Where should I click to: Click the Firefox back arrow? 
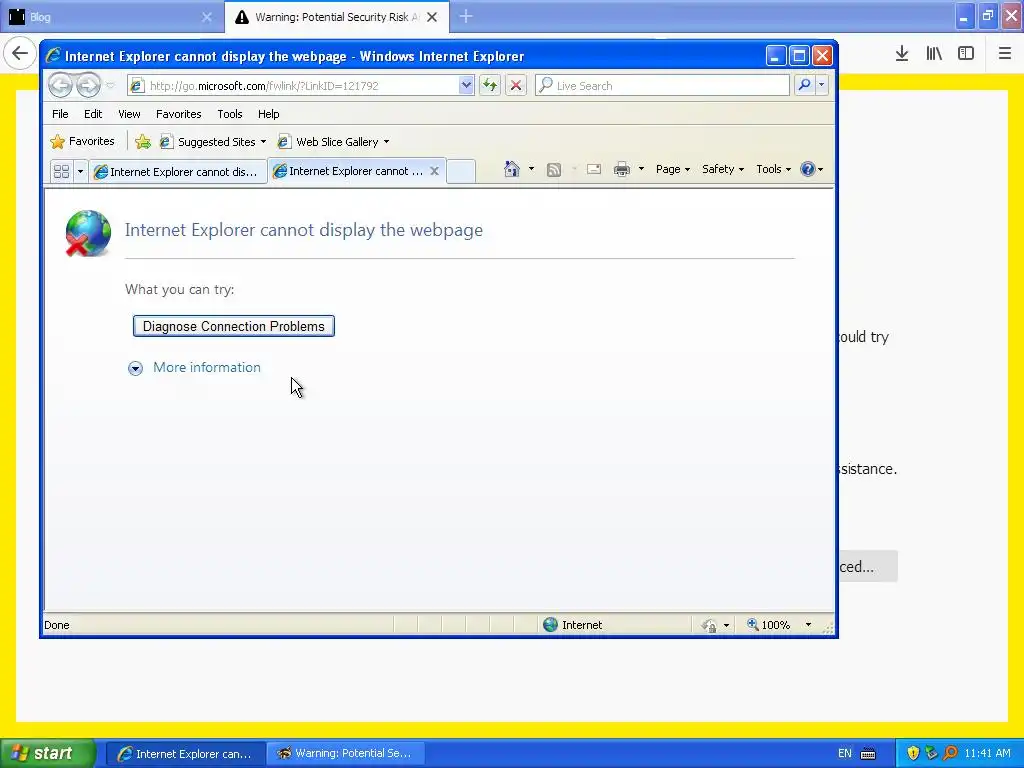pos(20,53)
